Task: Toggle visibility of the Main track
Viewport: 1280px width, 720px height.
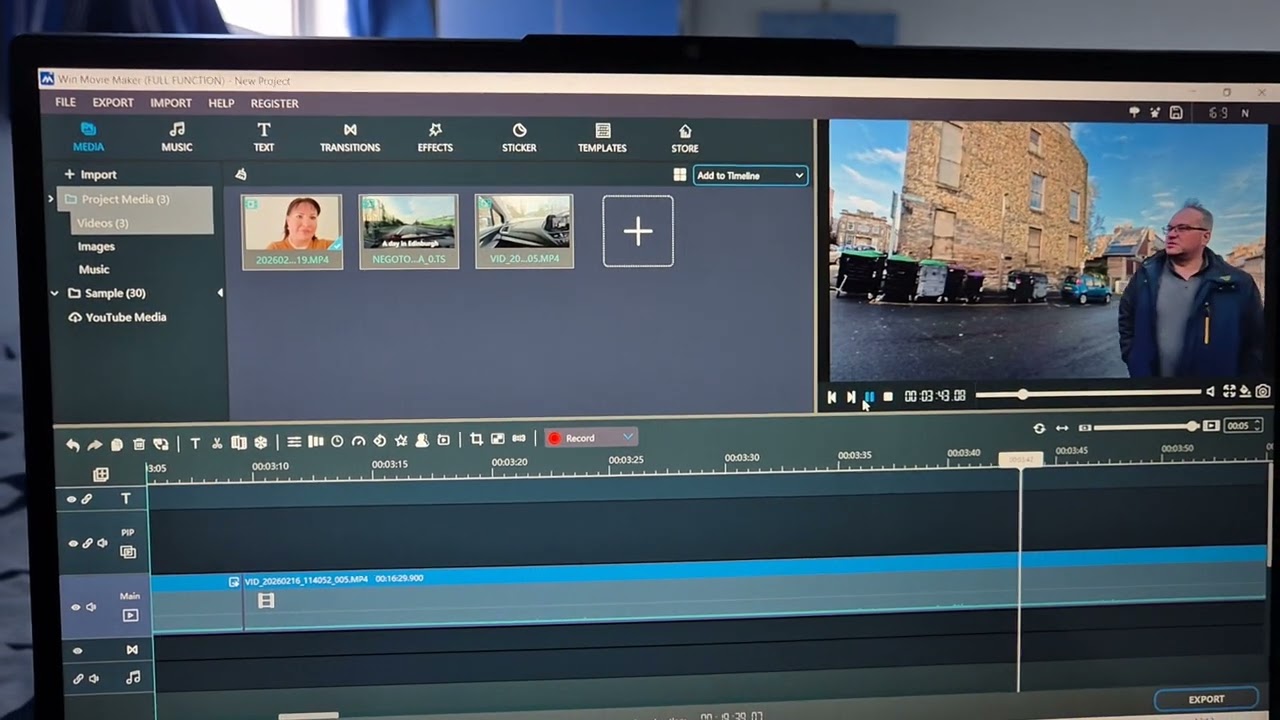Action: pyautogui.click(x=75, y=607)
